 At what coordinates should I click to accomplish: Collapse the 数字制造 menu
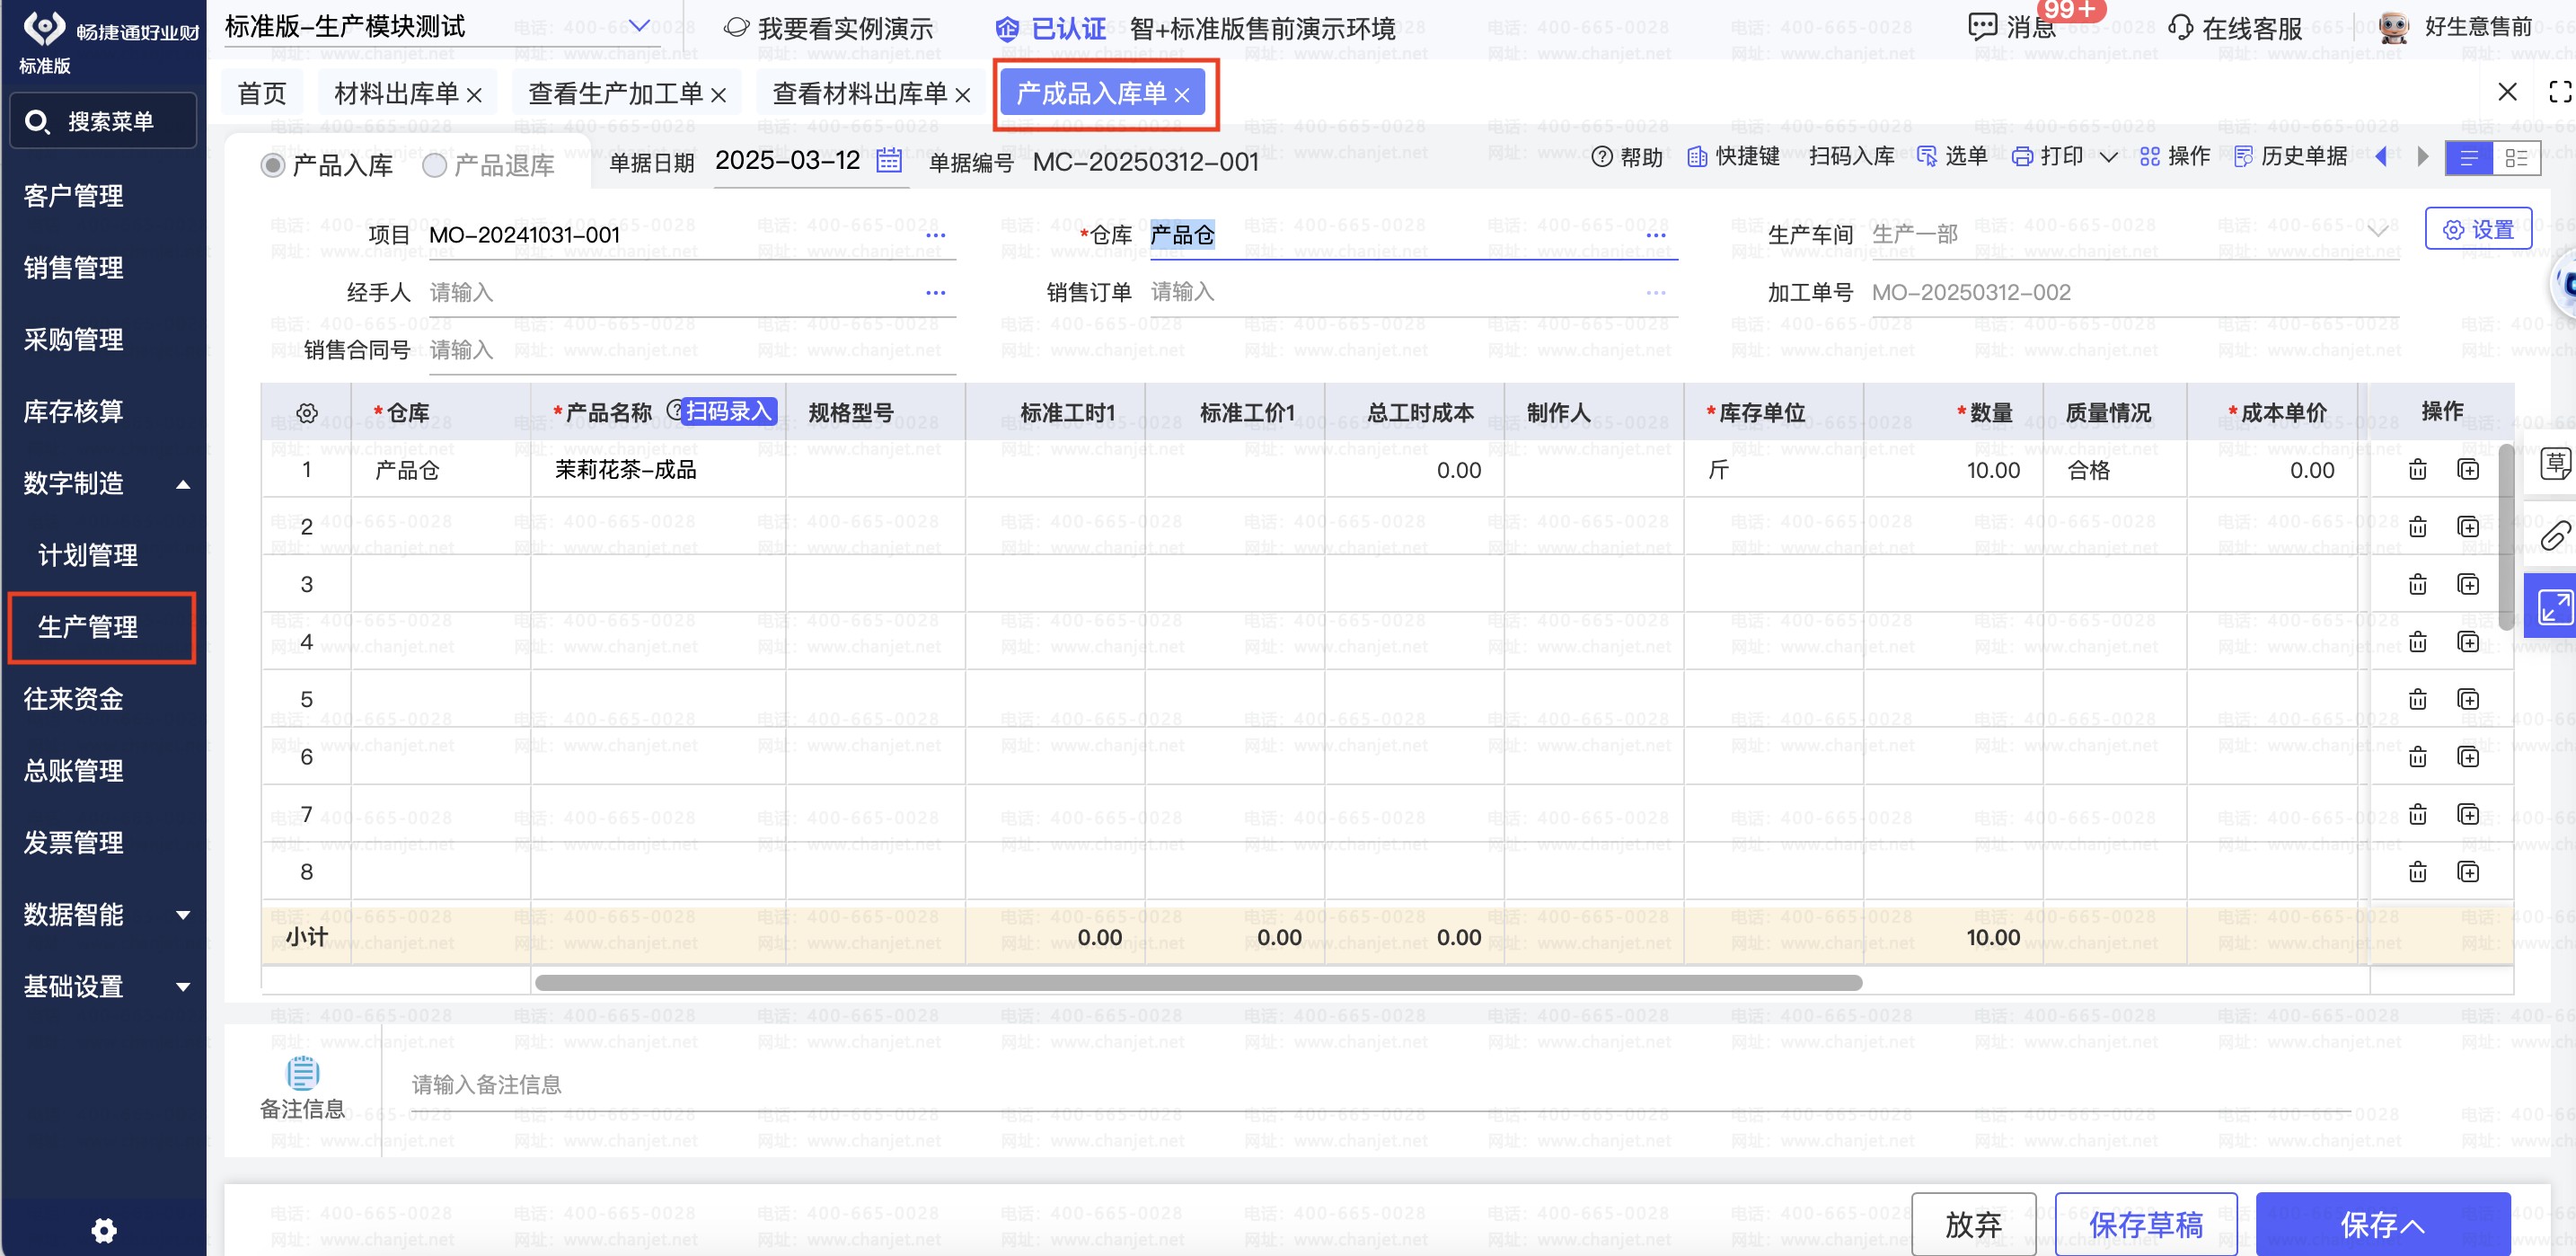(x=183, y=485)
